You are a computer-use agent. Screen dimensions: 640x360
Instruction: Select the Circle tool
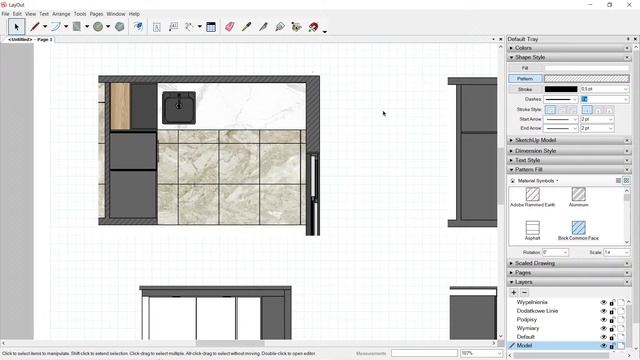pyautogui.click(x=98, y=27)
